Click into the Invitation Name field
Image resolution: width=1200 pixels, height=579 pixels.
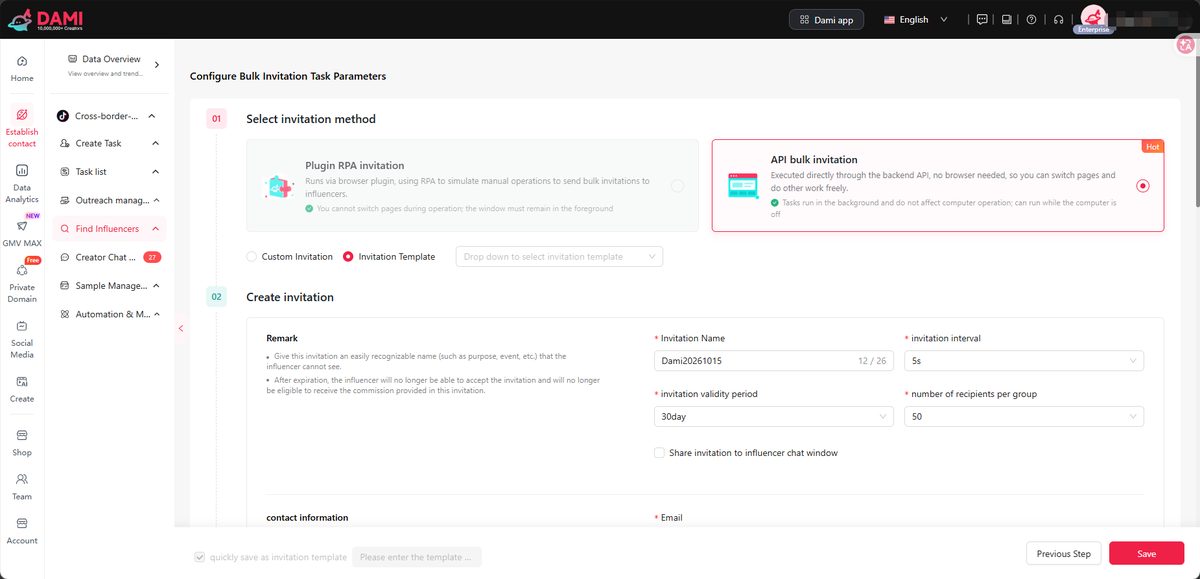[x=774, y=361]
